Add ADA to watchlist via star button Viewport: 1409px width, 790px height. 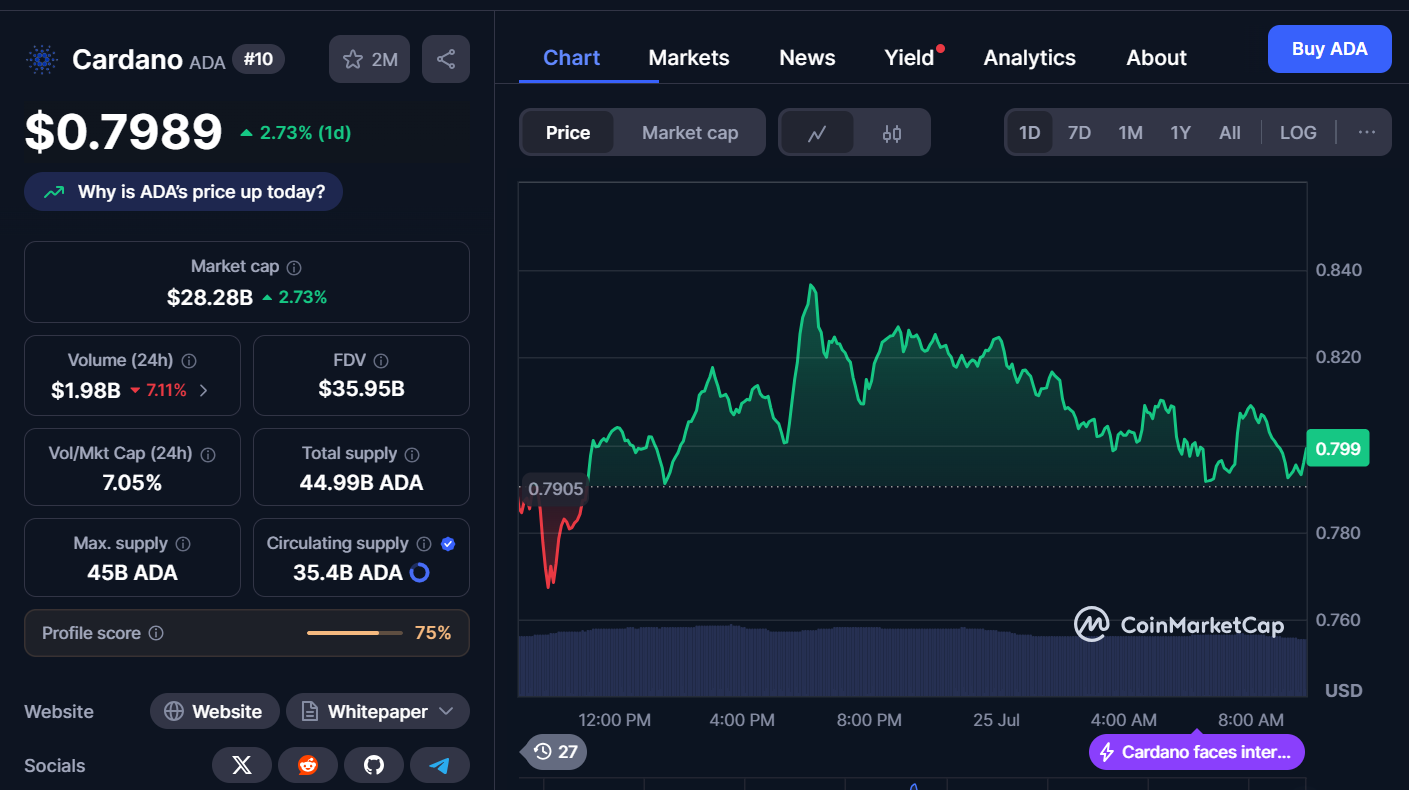[369, 59]
